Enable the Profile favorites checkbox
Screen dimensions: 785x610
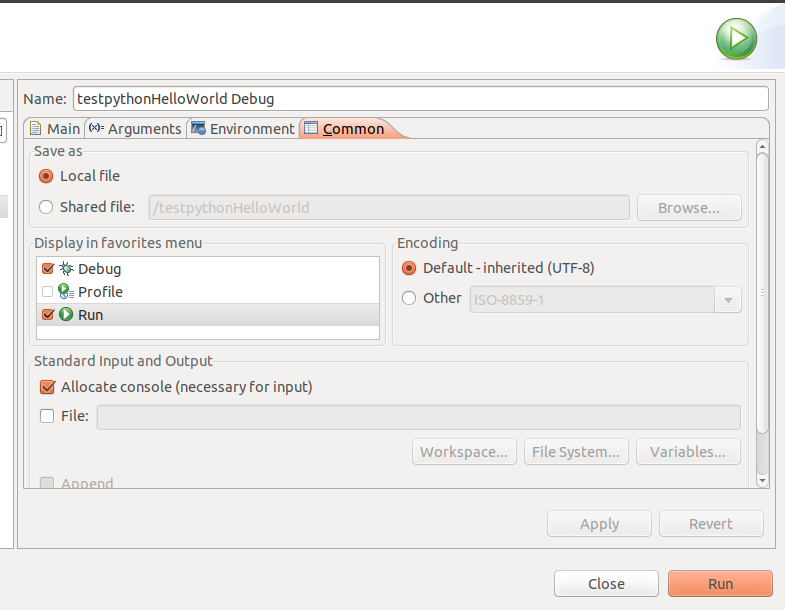[48, 291]
